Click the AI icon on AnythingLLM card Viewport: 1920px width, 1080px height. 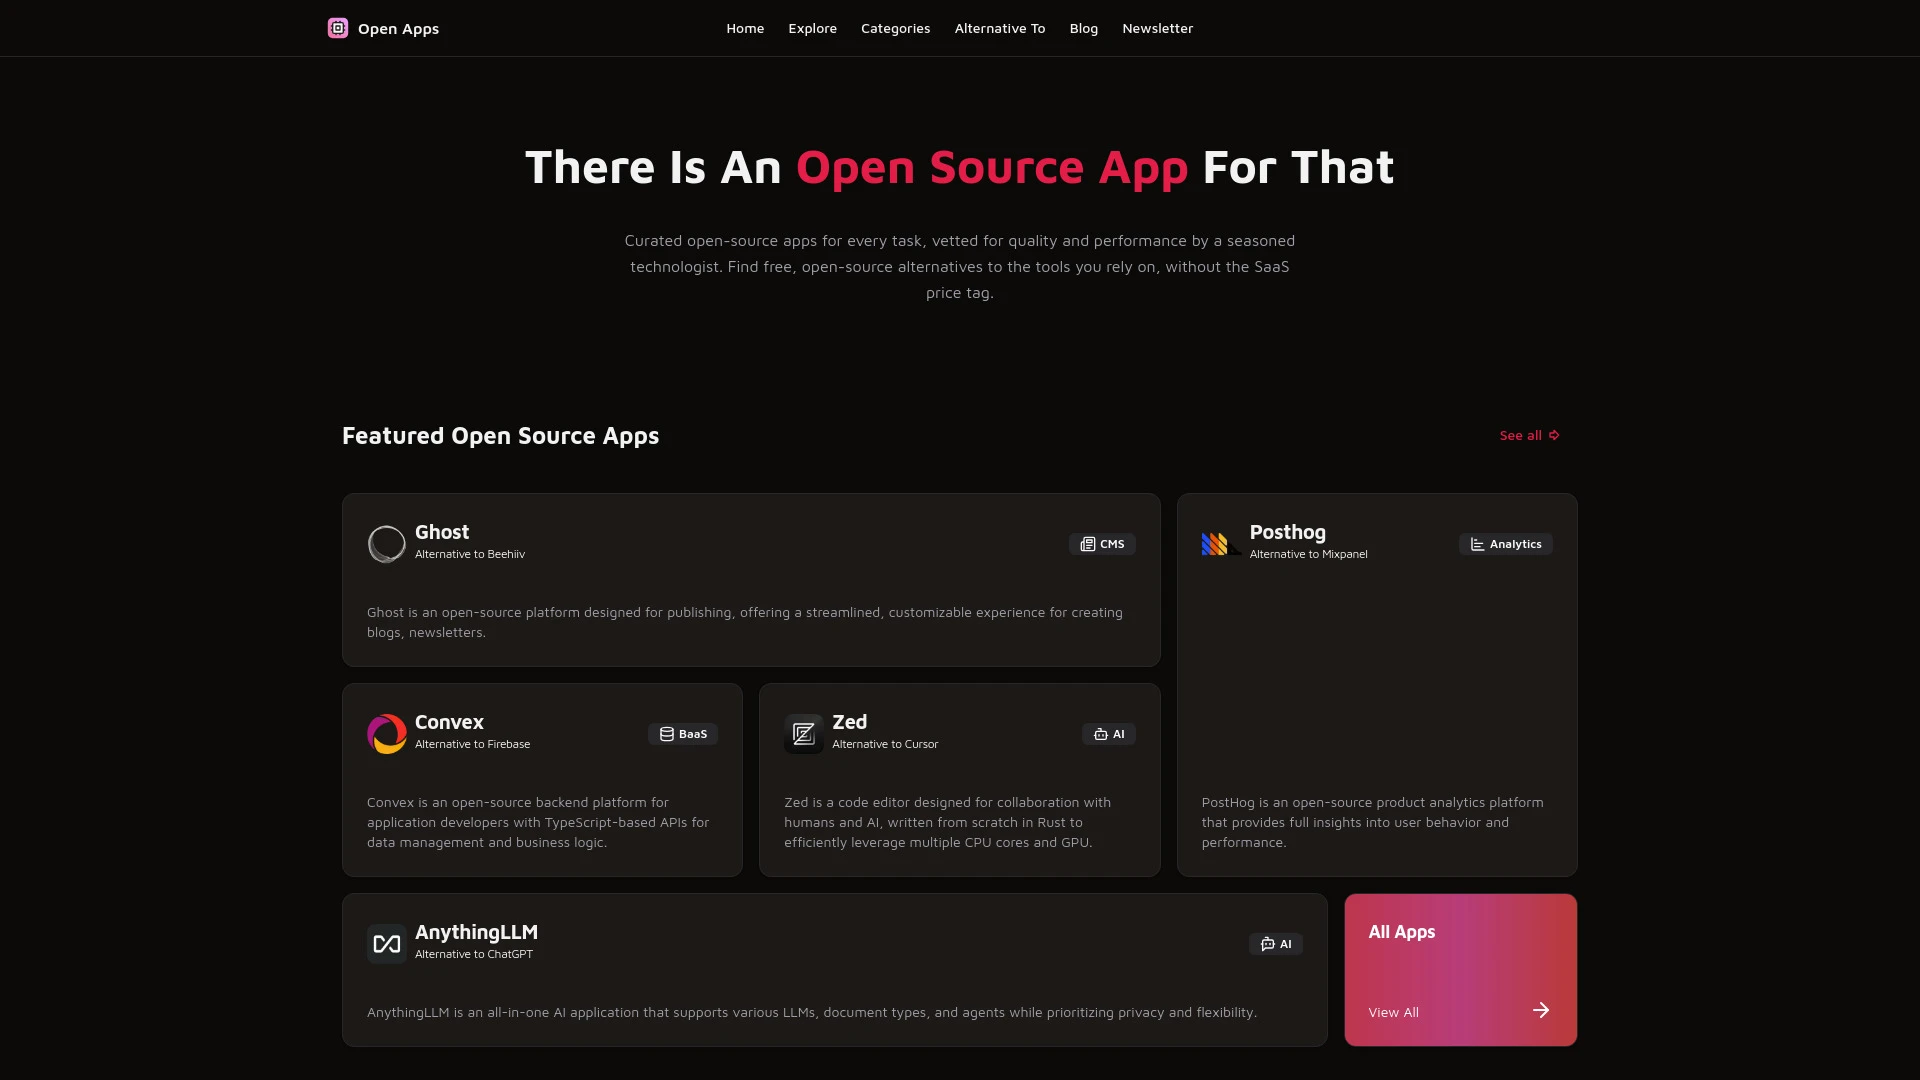tap(1267, 944)
